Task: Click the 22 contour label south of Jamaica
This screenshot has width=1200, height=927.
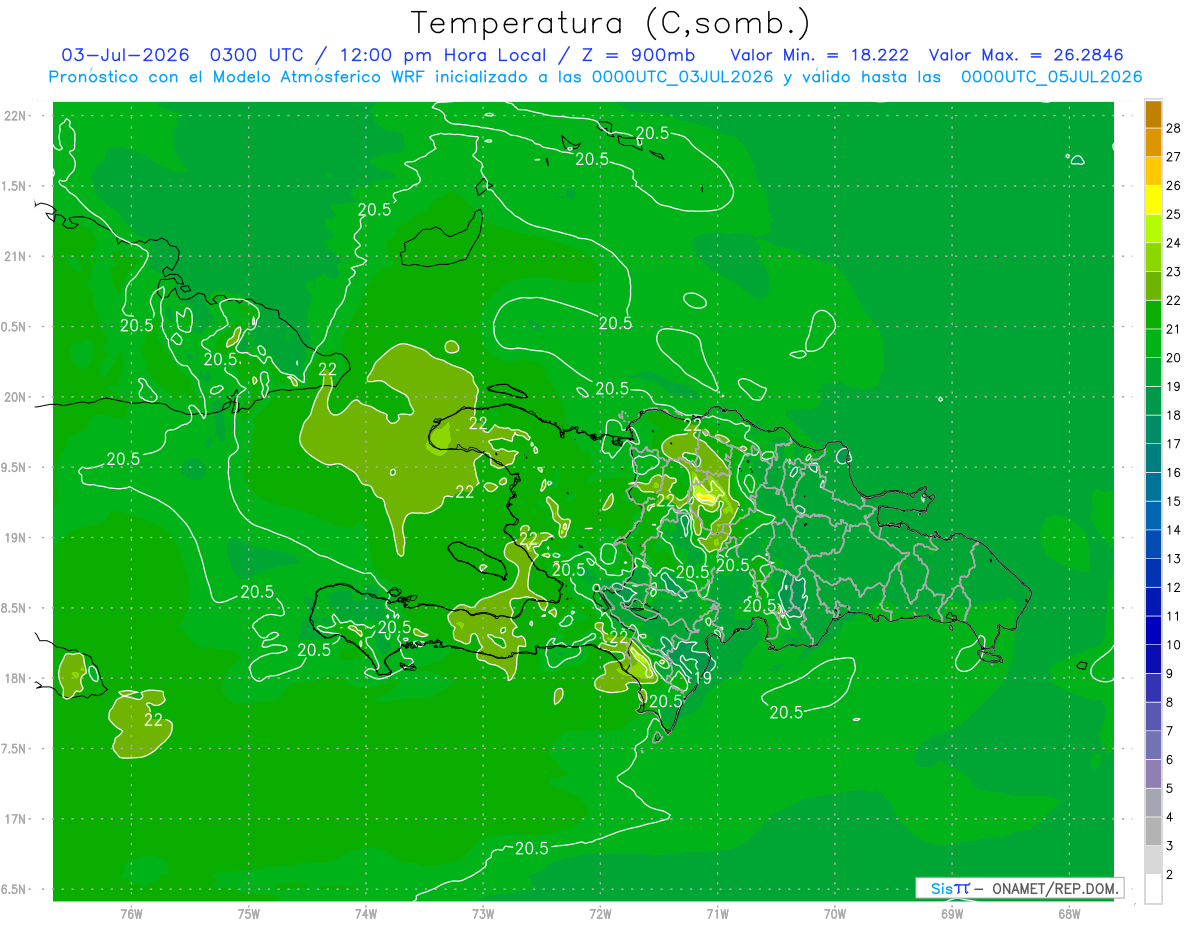Action: coord(153,719)
